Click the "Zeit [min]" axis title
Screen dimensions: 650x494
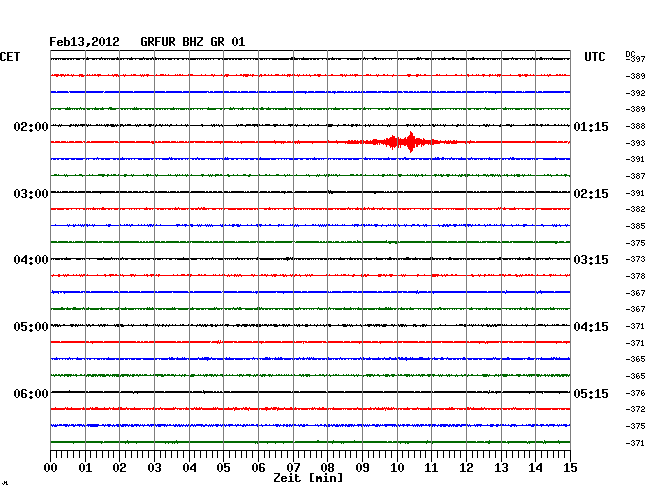tap(308, 478)
